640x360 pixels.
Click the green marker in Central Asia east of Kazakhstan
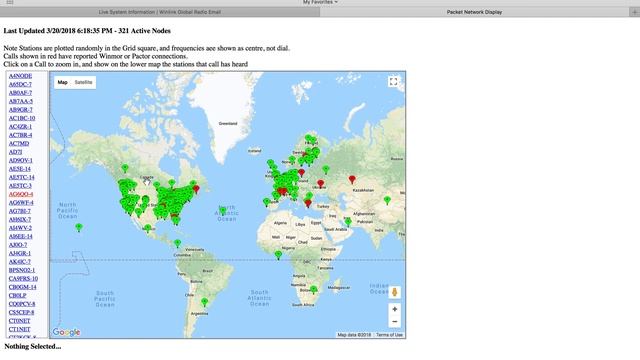[387, 200]
